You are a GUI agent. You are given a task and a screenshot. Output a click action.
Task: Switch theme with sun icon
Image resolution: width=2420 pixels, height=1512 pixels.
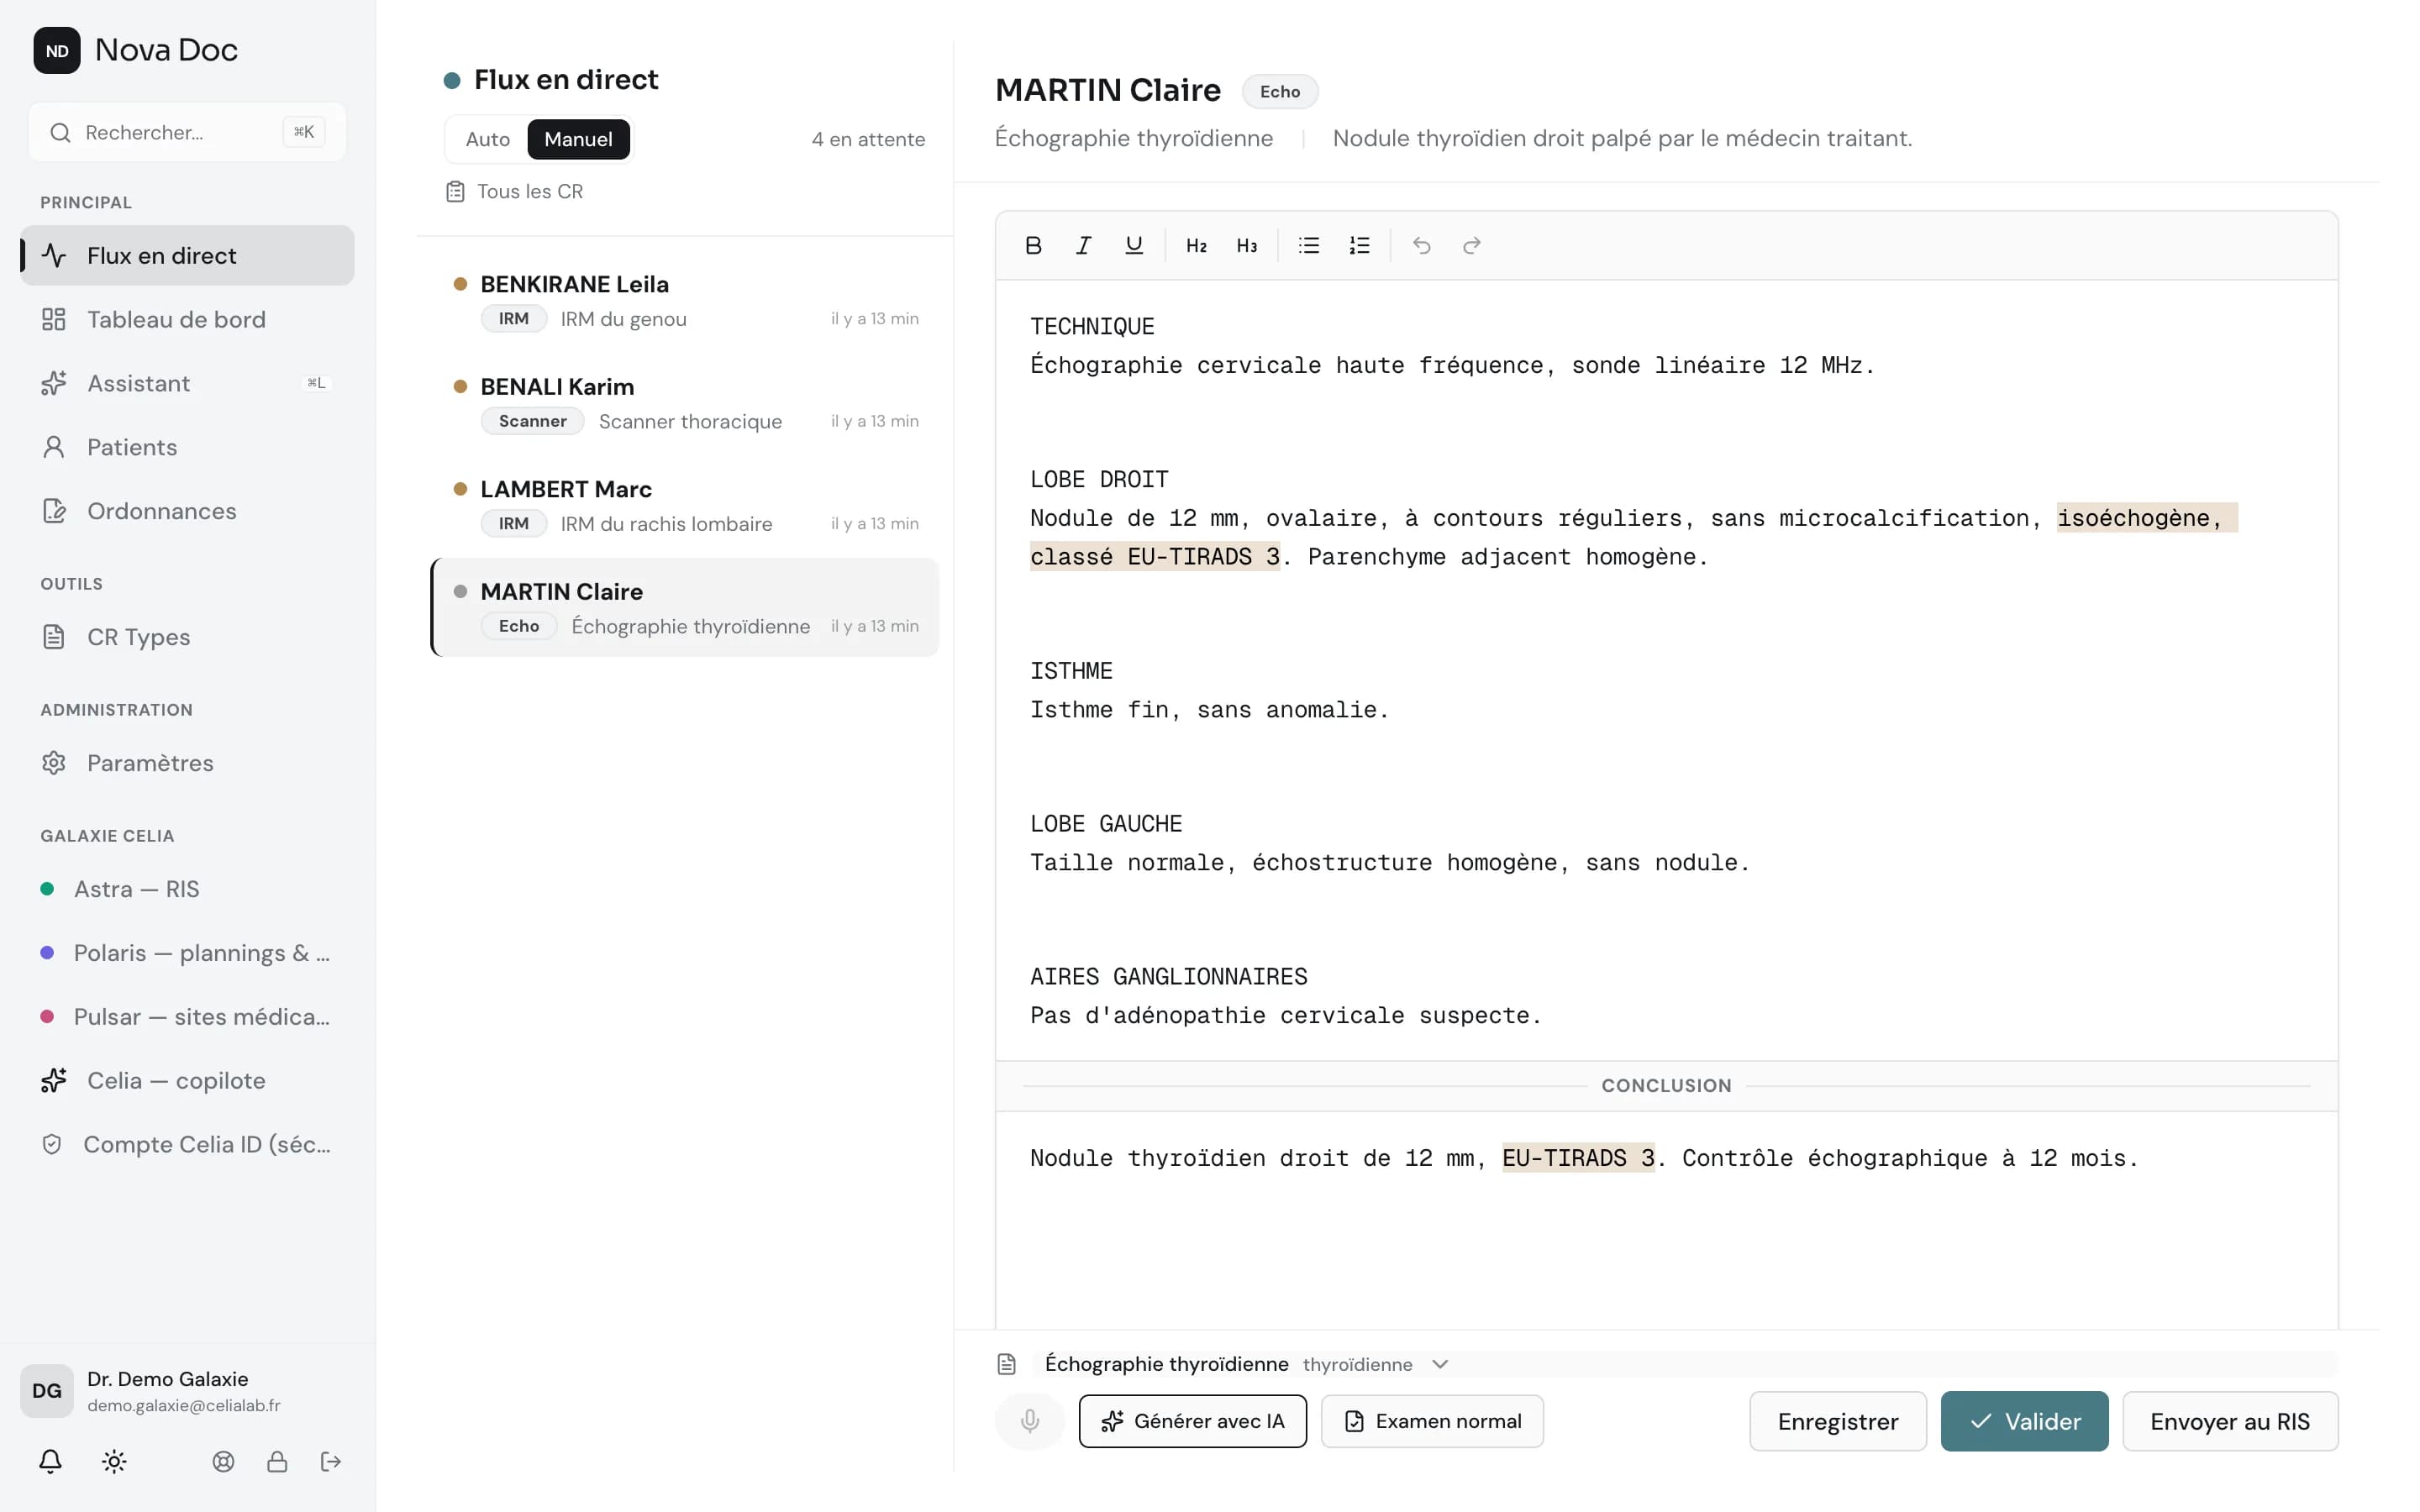tap(114, 1462)
